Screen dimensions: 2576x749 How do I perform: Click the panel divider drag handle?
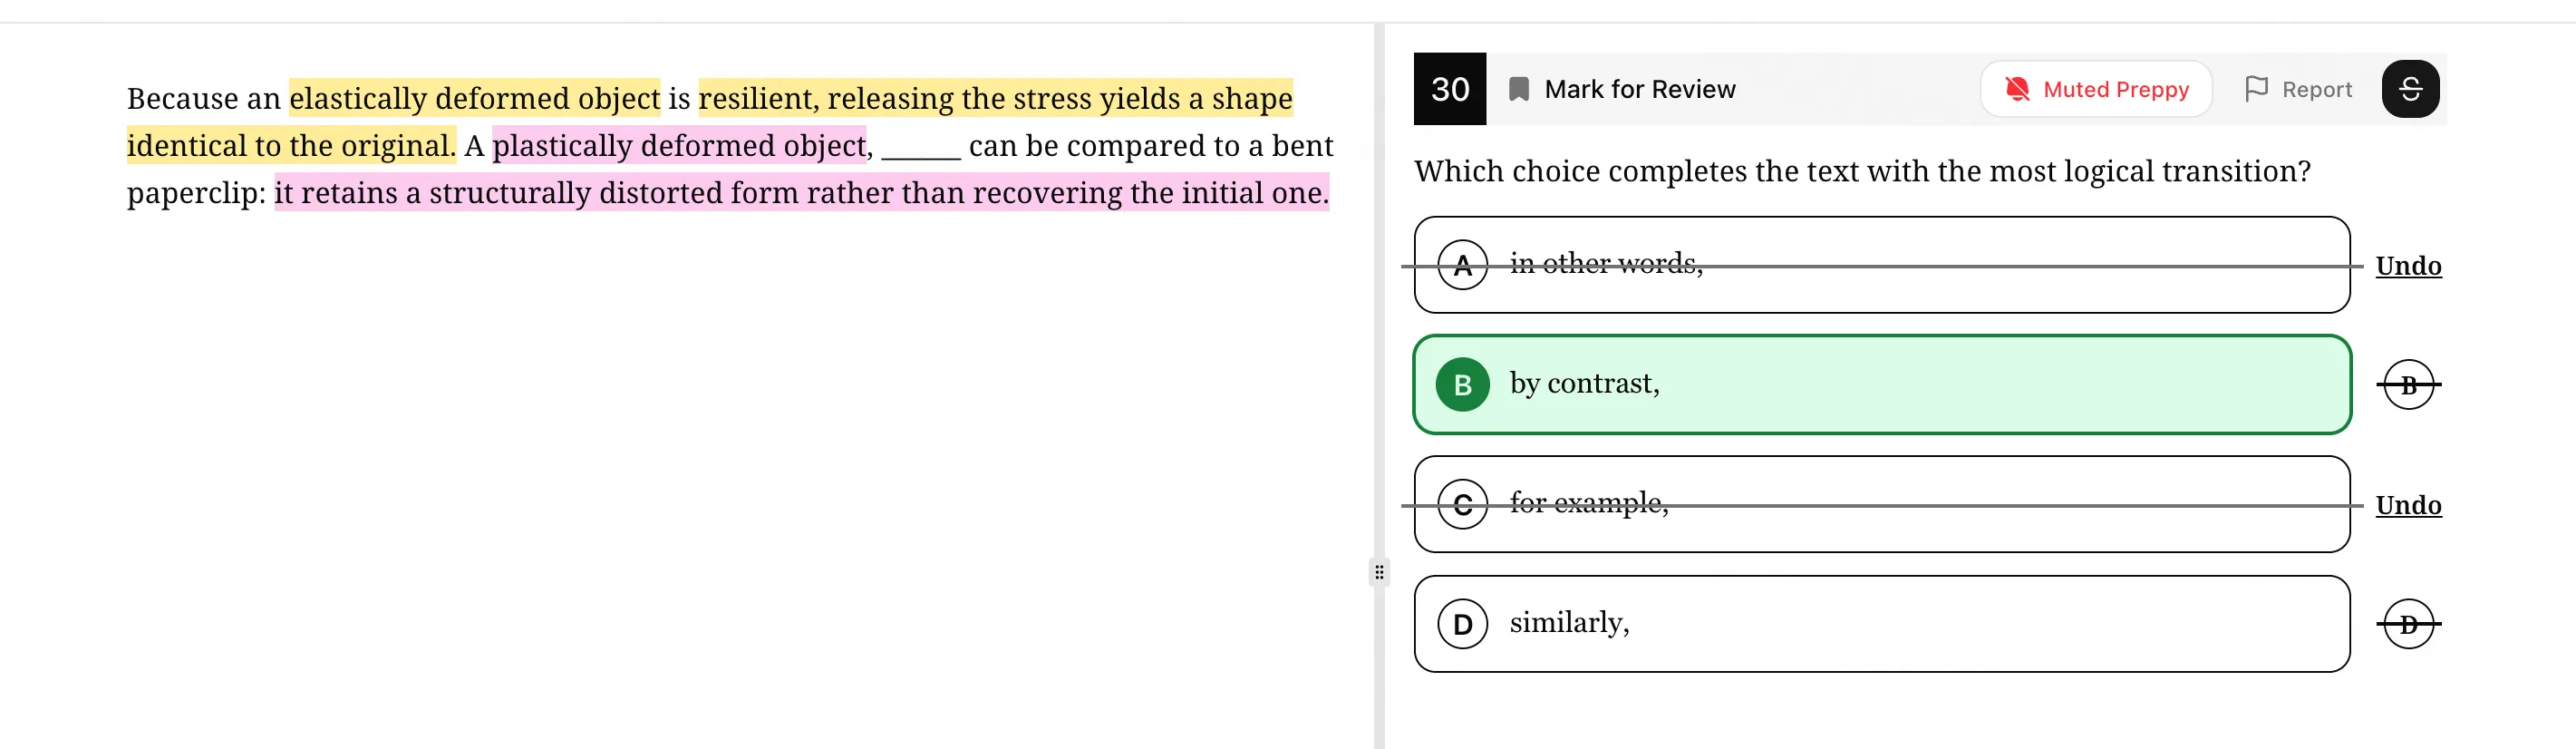point(1379,572)
